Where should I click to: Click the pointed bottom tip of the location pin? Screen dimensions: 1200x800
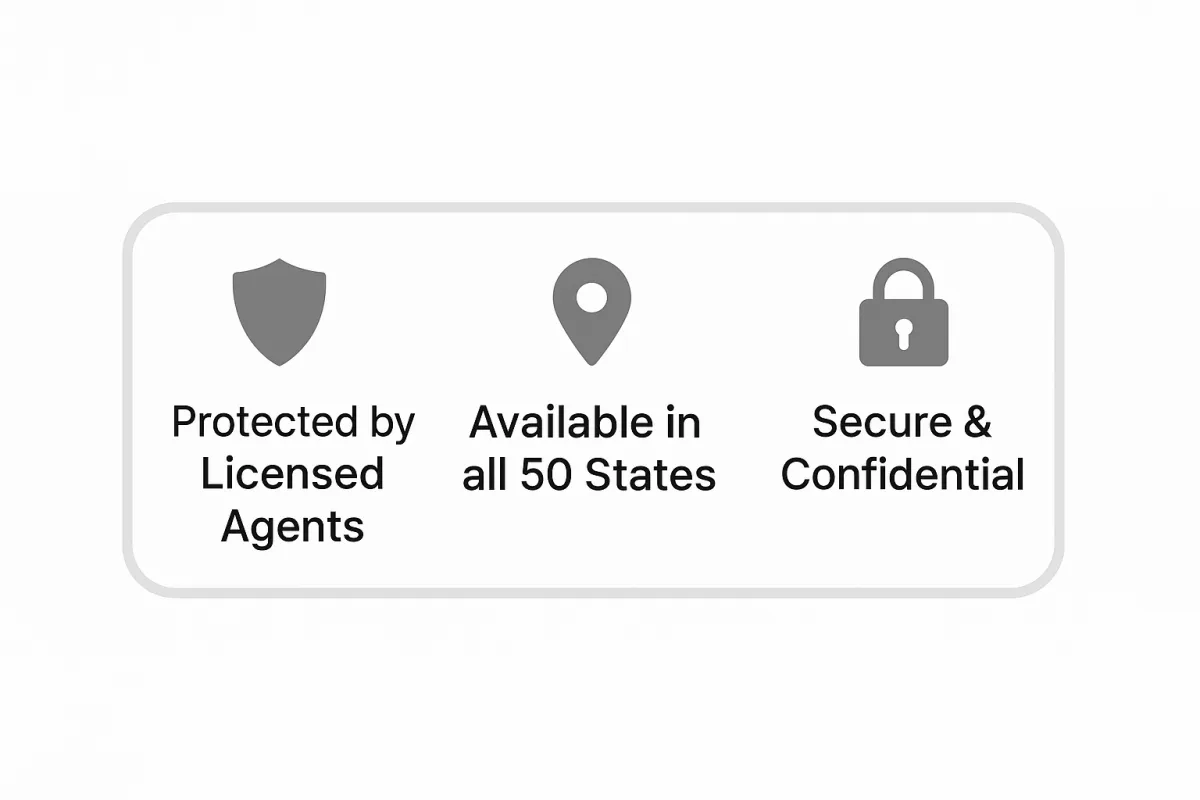tap(592, 358)
